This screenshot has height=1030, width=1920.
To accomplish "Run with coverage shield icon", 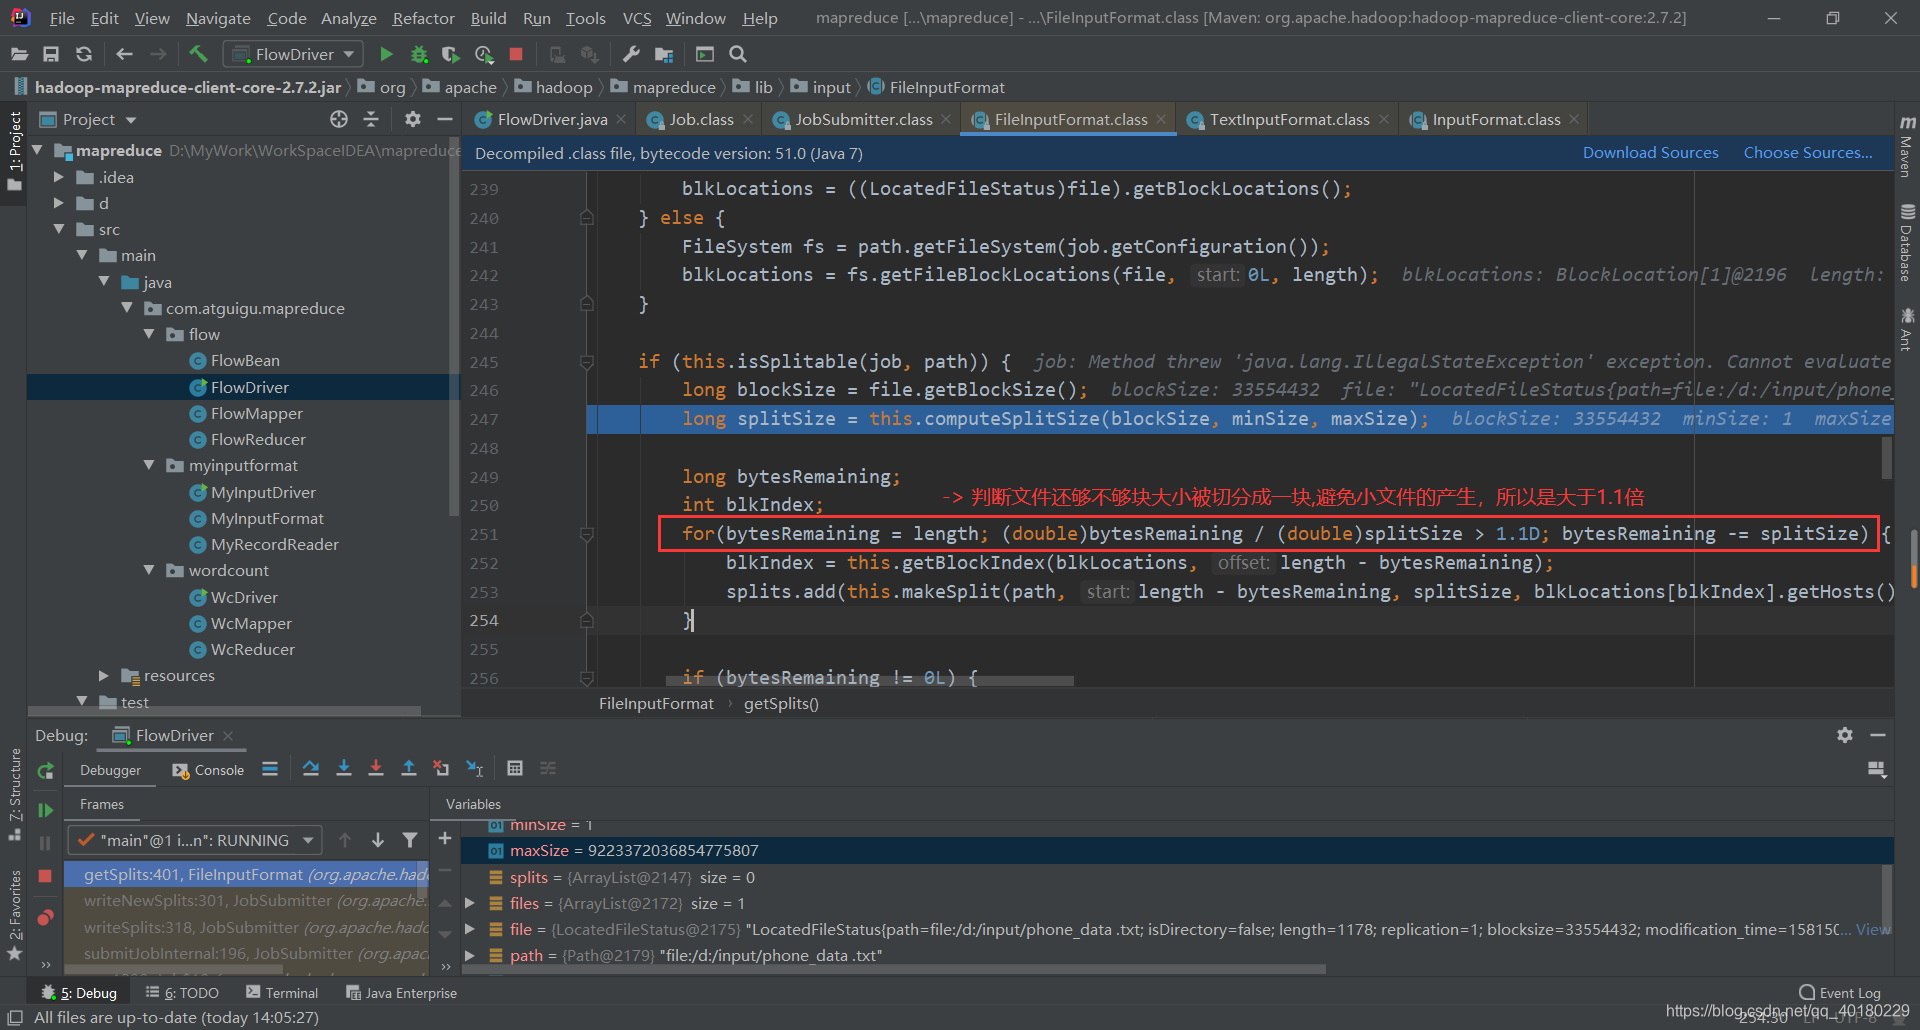I will point(451,54).
